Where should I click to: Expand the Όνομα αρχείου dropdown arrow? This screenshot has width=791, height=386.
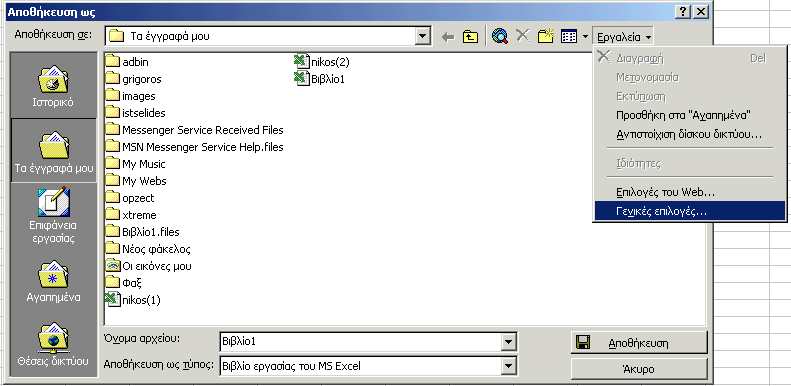(510, 342)
